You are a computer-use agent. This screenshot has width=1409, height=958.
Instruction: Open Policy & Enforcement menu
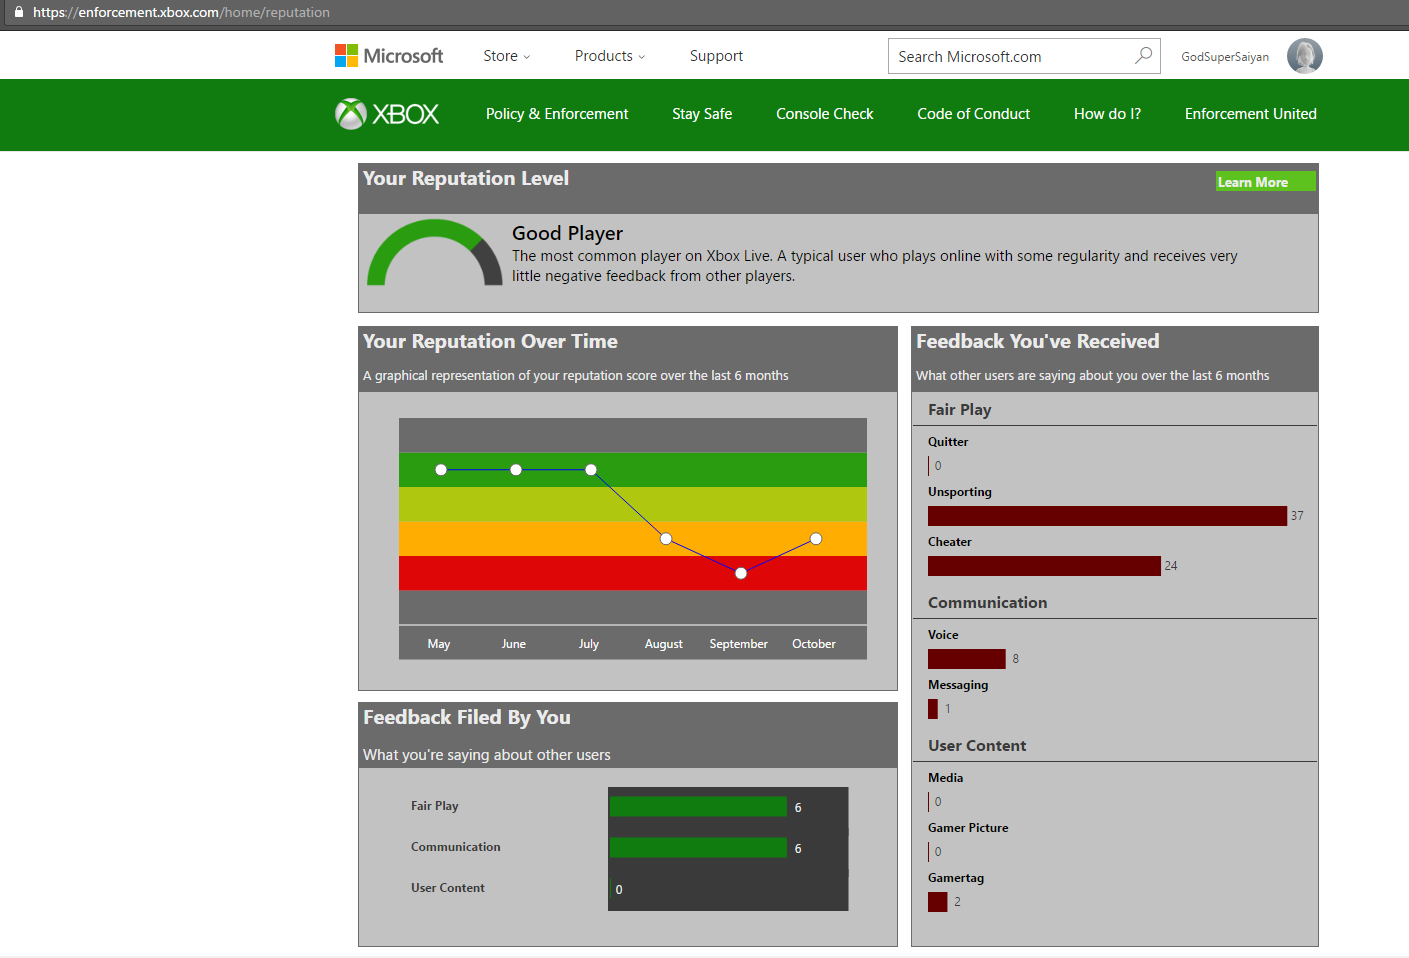pos(557,114)
